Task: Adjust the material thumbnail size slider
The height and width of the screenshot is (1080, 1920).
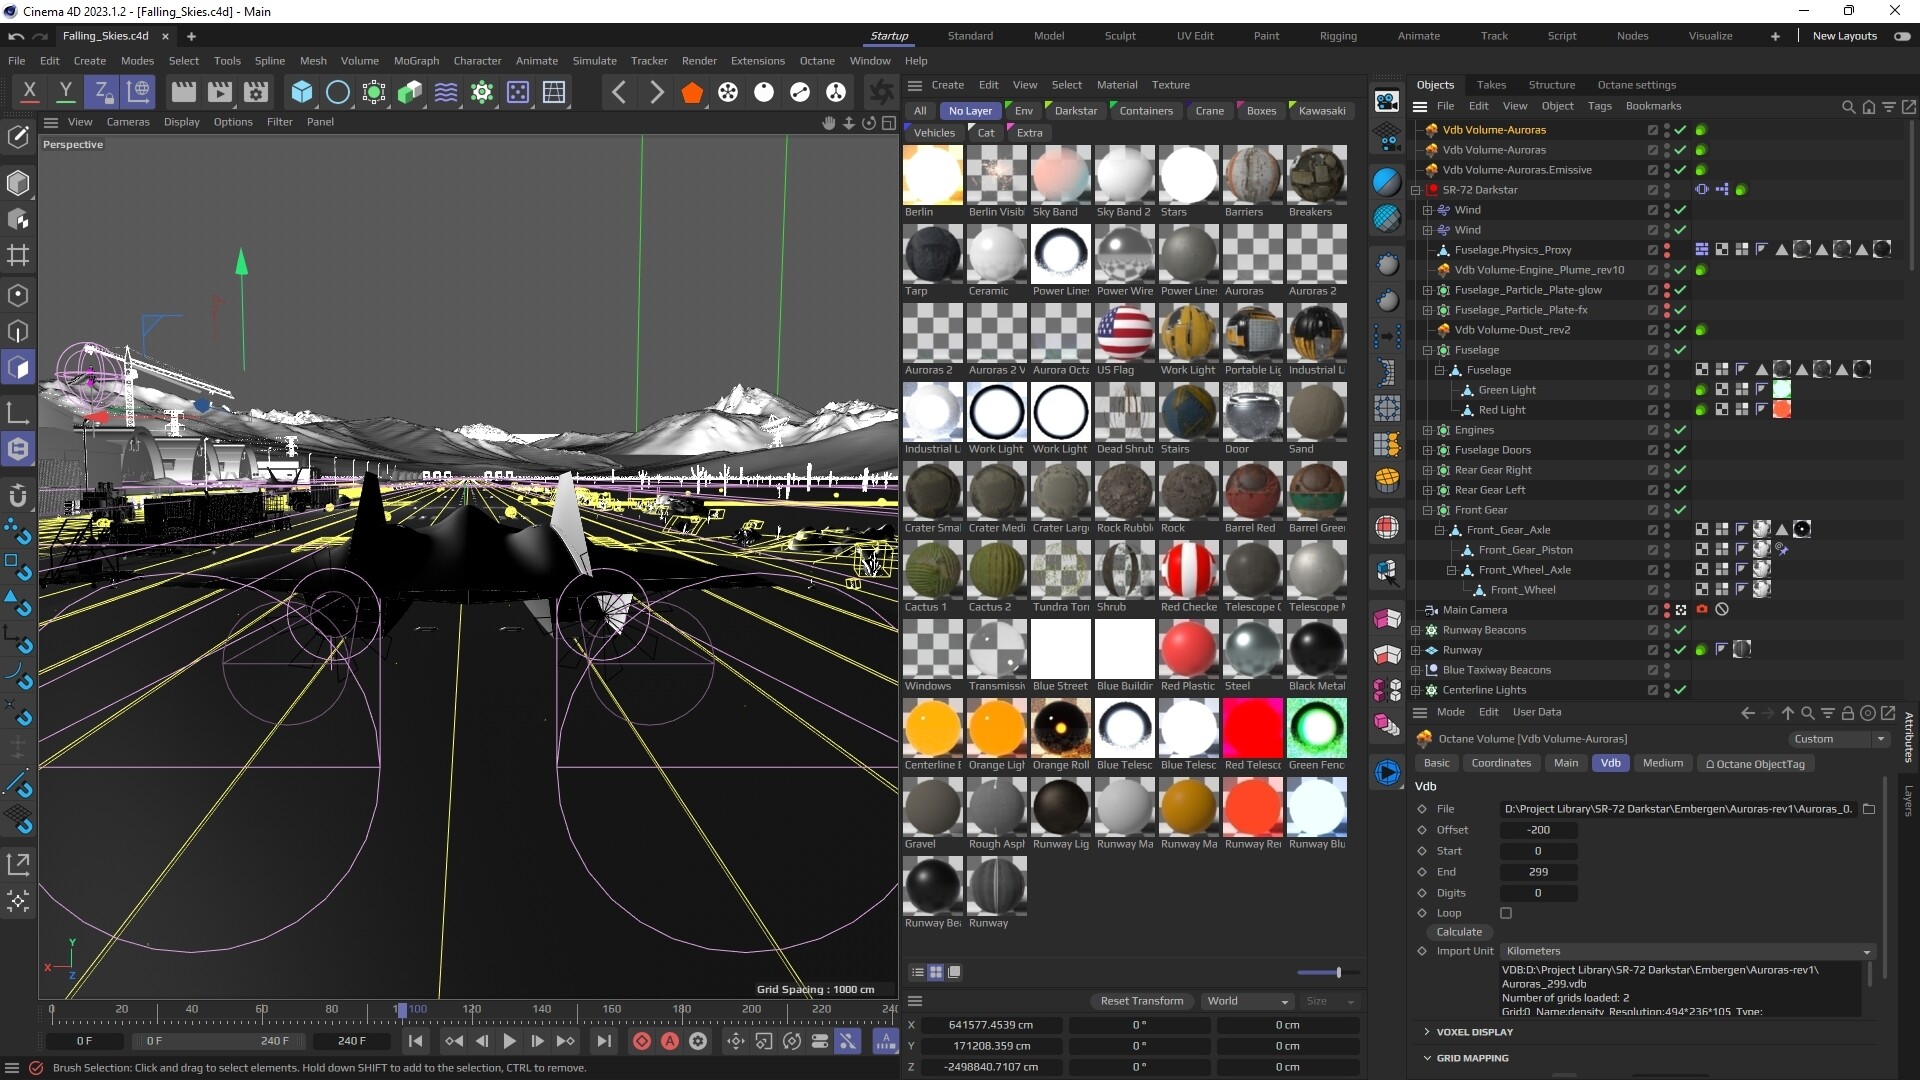Action: [1338, 972]
